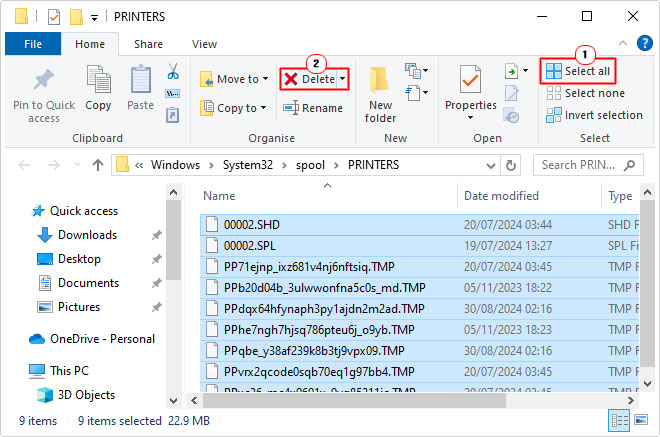Create a New folder
660x437 pixels.
coord(380,95)
